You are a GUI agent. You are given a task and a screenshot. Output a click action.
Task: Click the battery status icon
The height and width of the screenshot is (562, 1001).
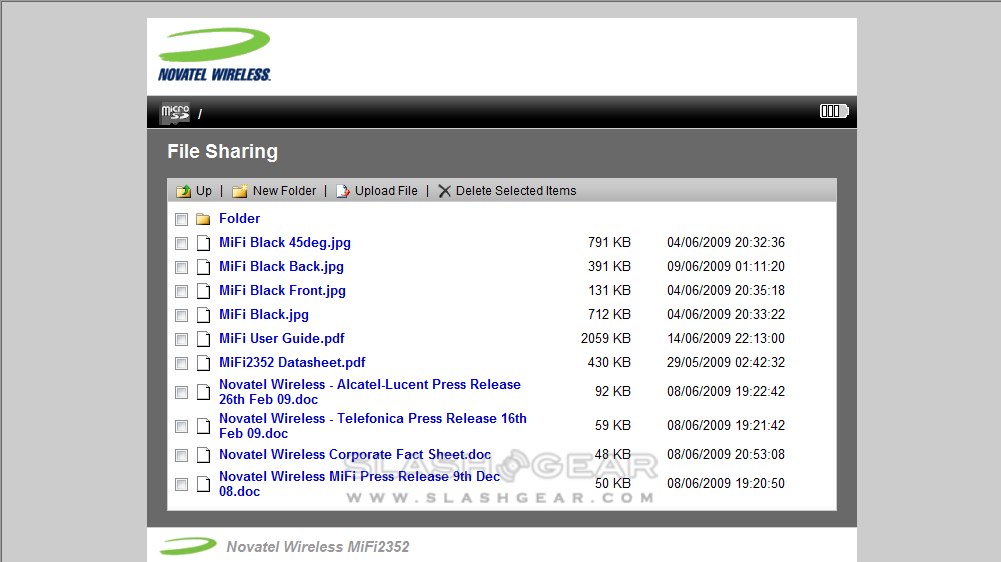click(834, 111)
